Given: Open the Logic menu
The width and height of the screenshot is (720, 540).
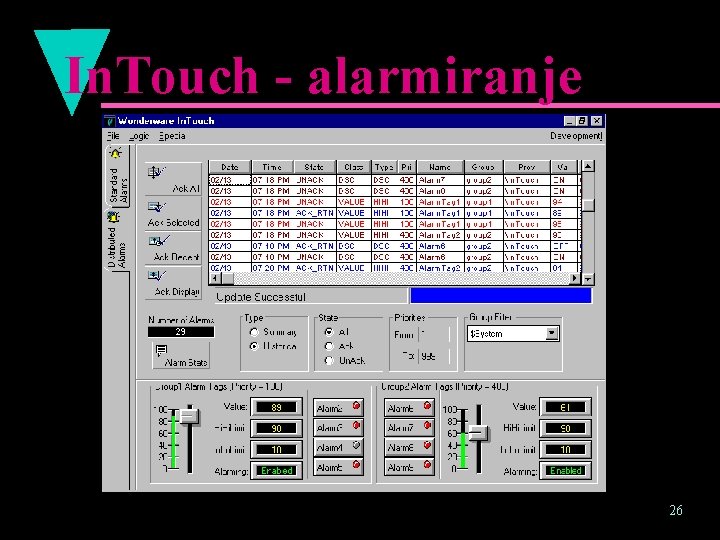Looking at the screenshot, I should (139, 136).
